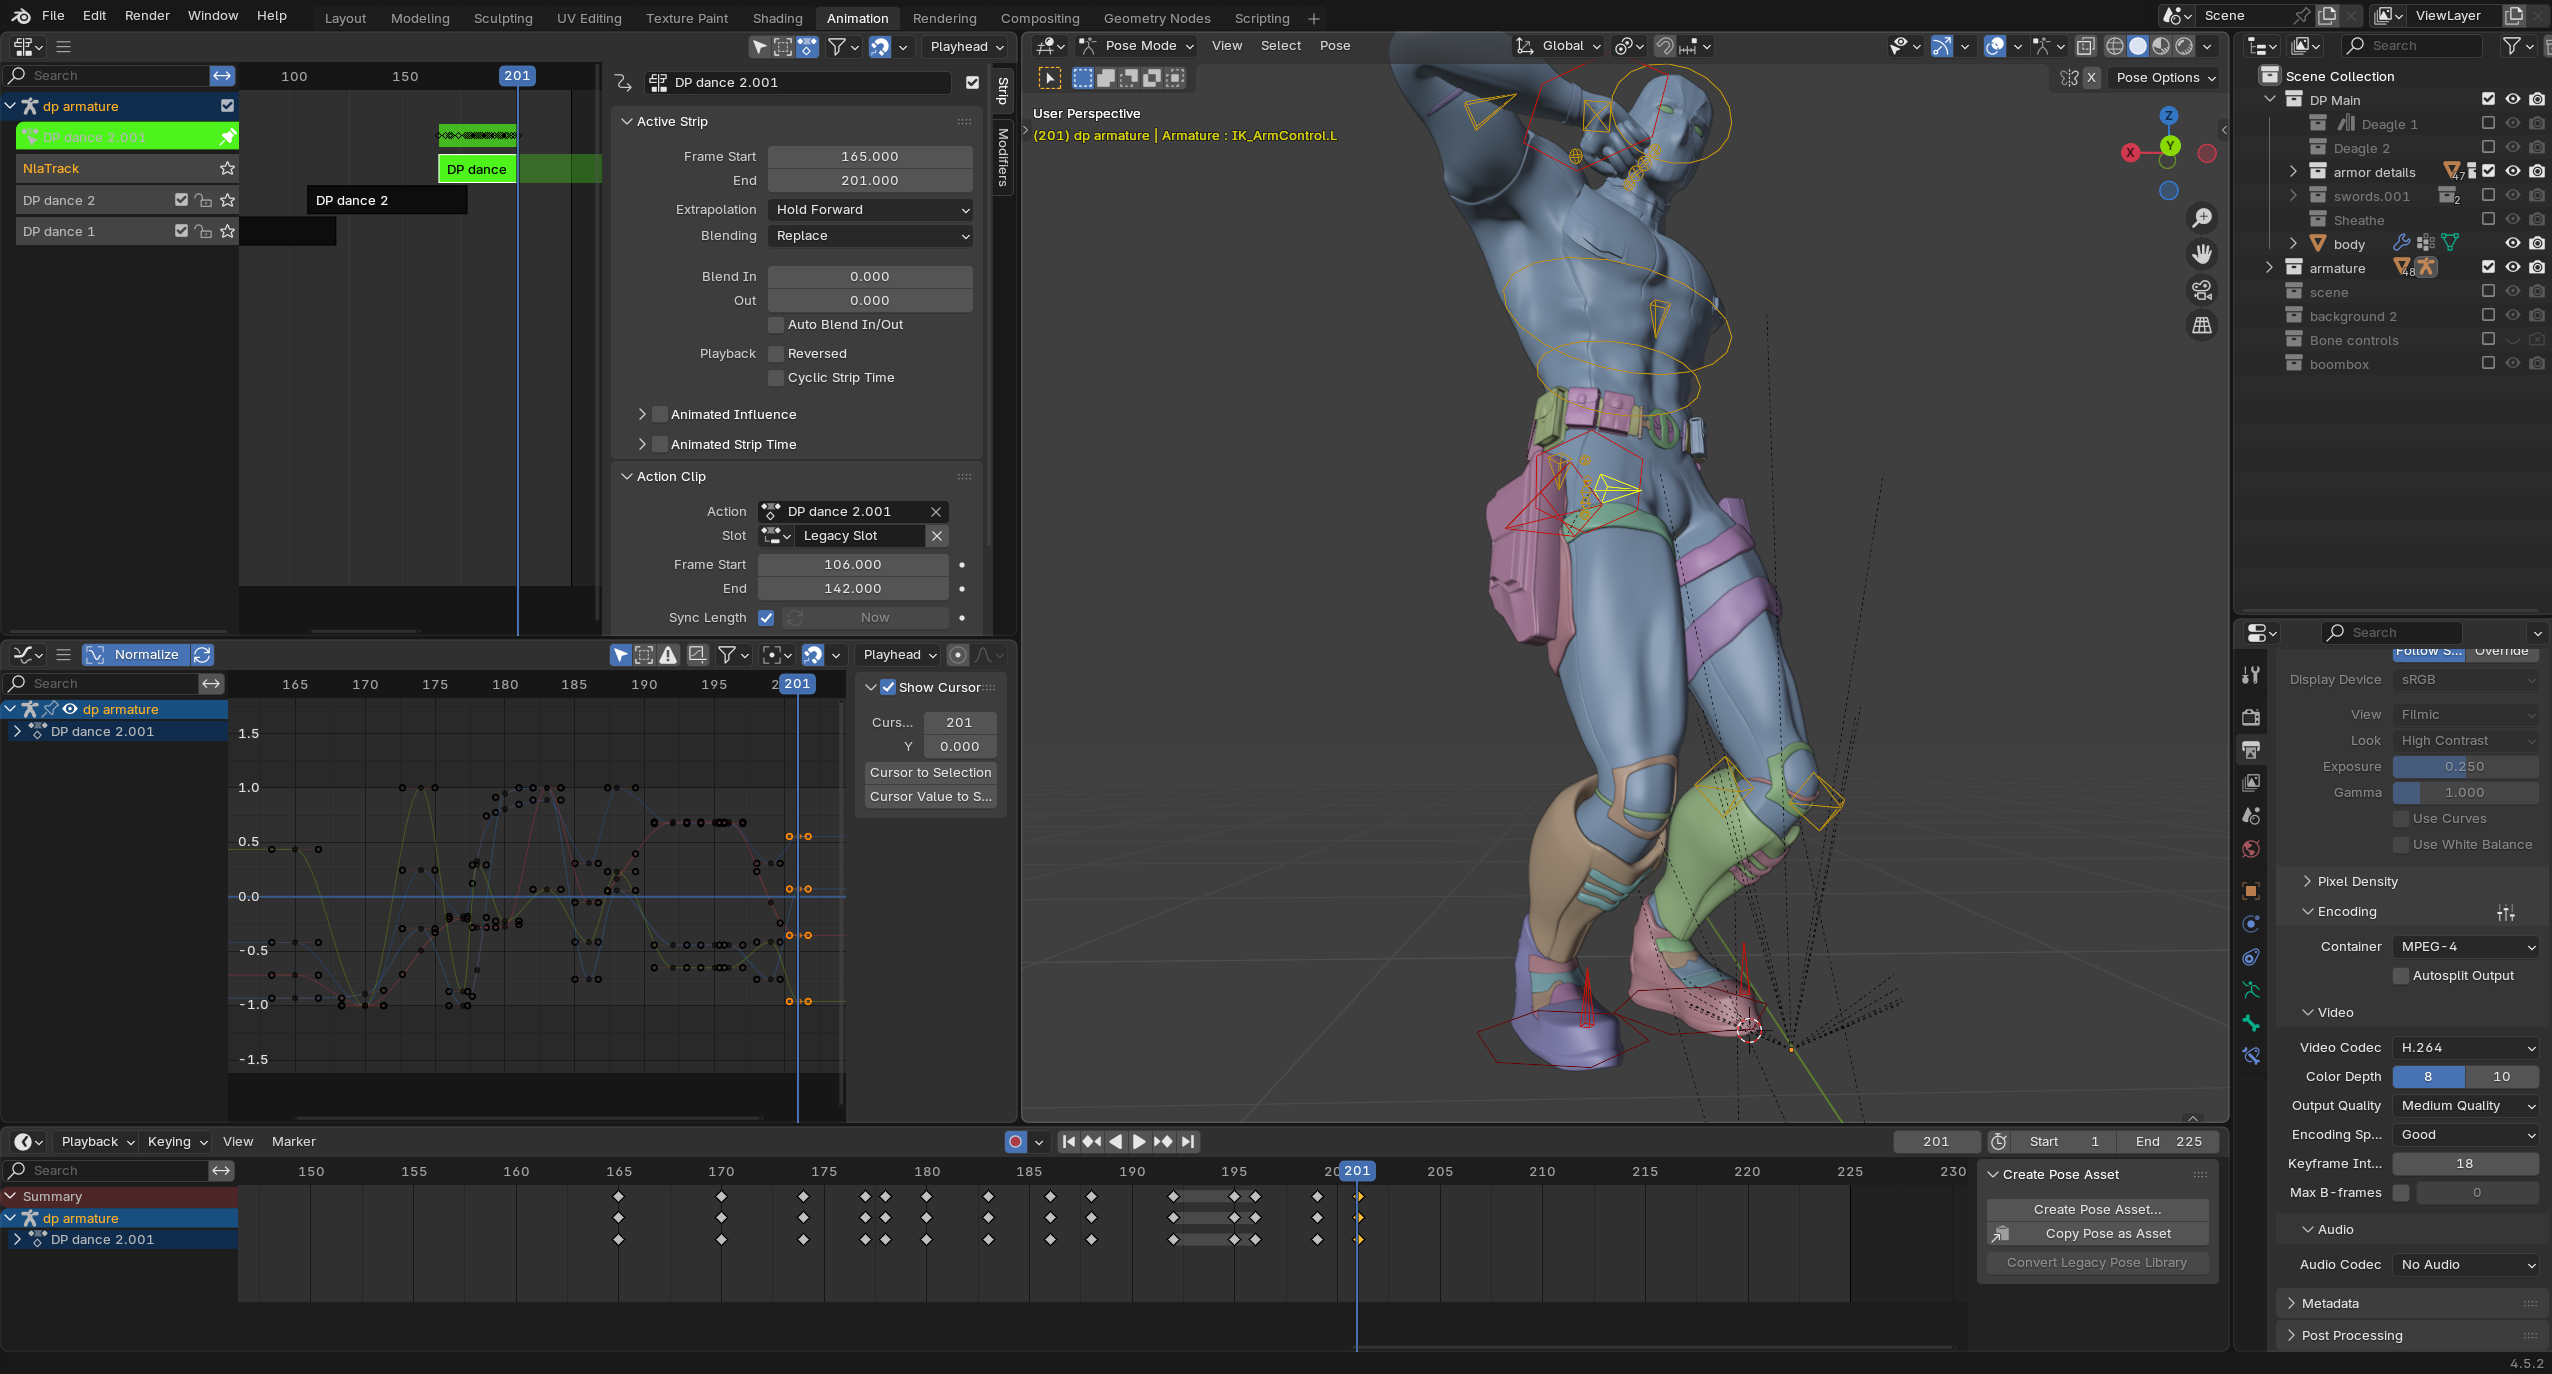Select DP dance 2 NLA strip
Viewport: 2552px width, 1374px height.
pos(386,200)
